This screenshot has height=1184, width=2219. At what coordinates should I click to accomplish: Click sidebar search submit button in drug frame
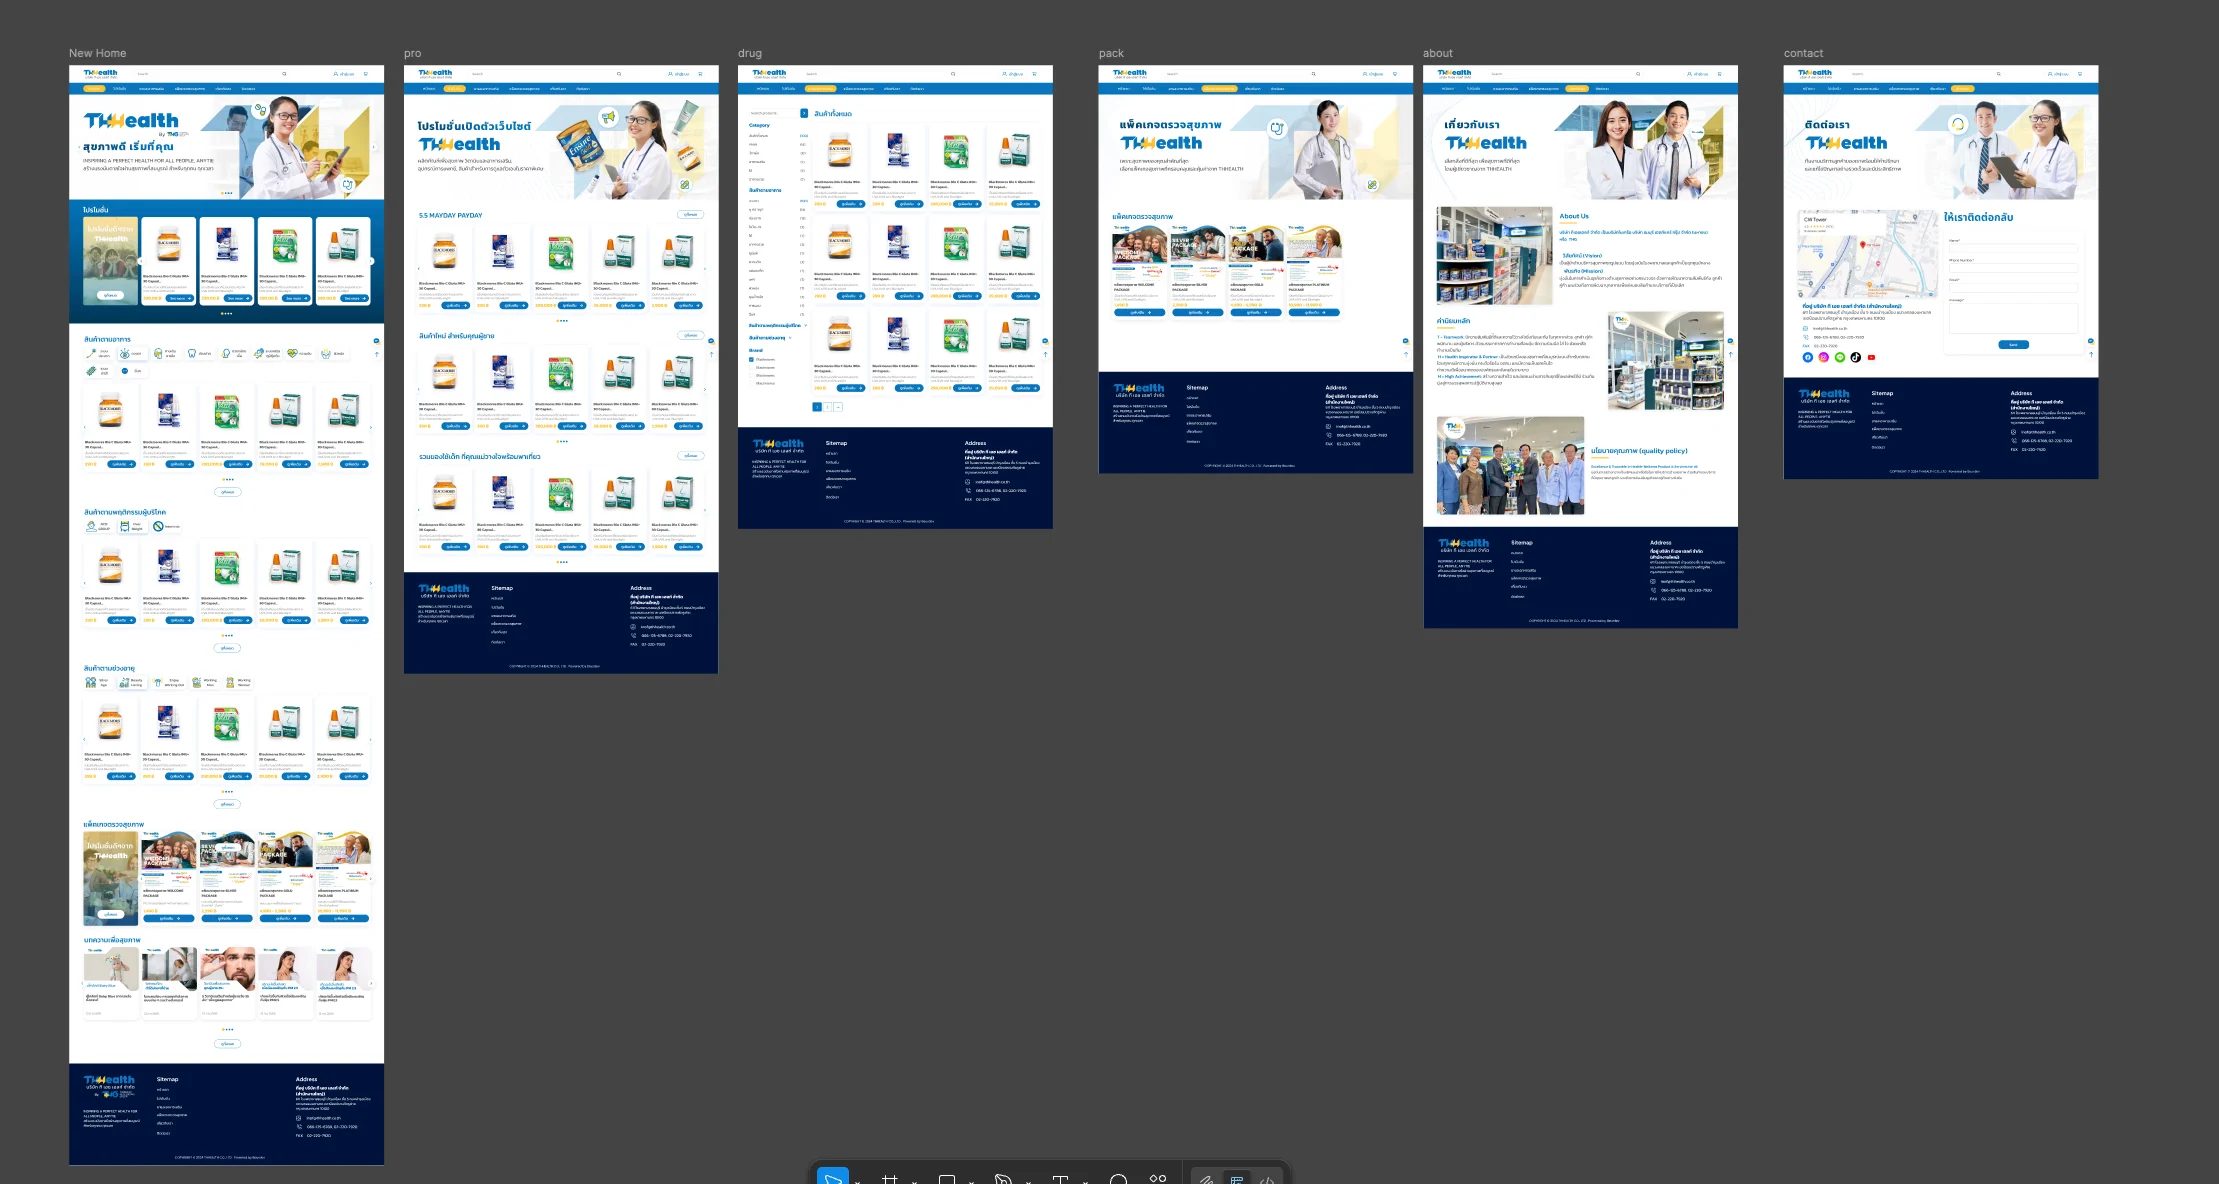click(804, 113)
